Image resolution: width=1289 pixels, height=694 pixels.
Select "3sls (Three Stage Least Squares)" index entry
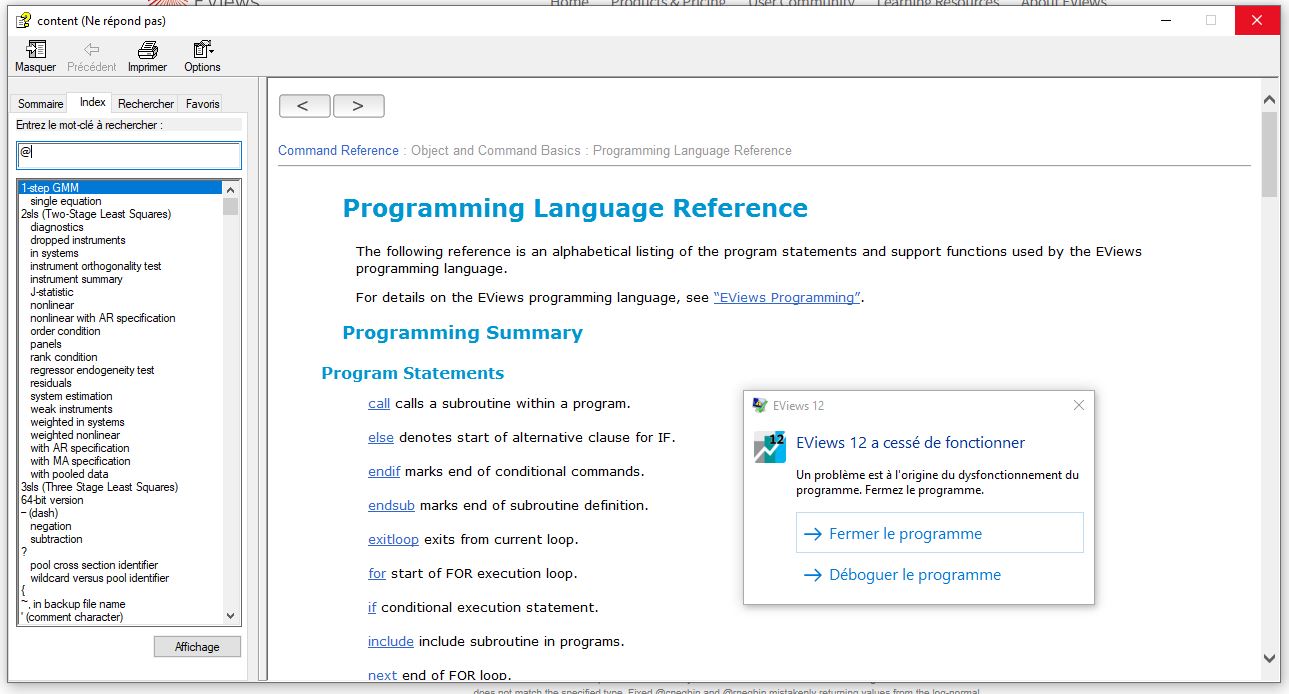99,487
